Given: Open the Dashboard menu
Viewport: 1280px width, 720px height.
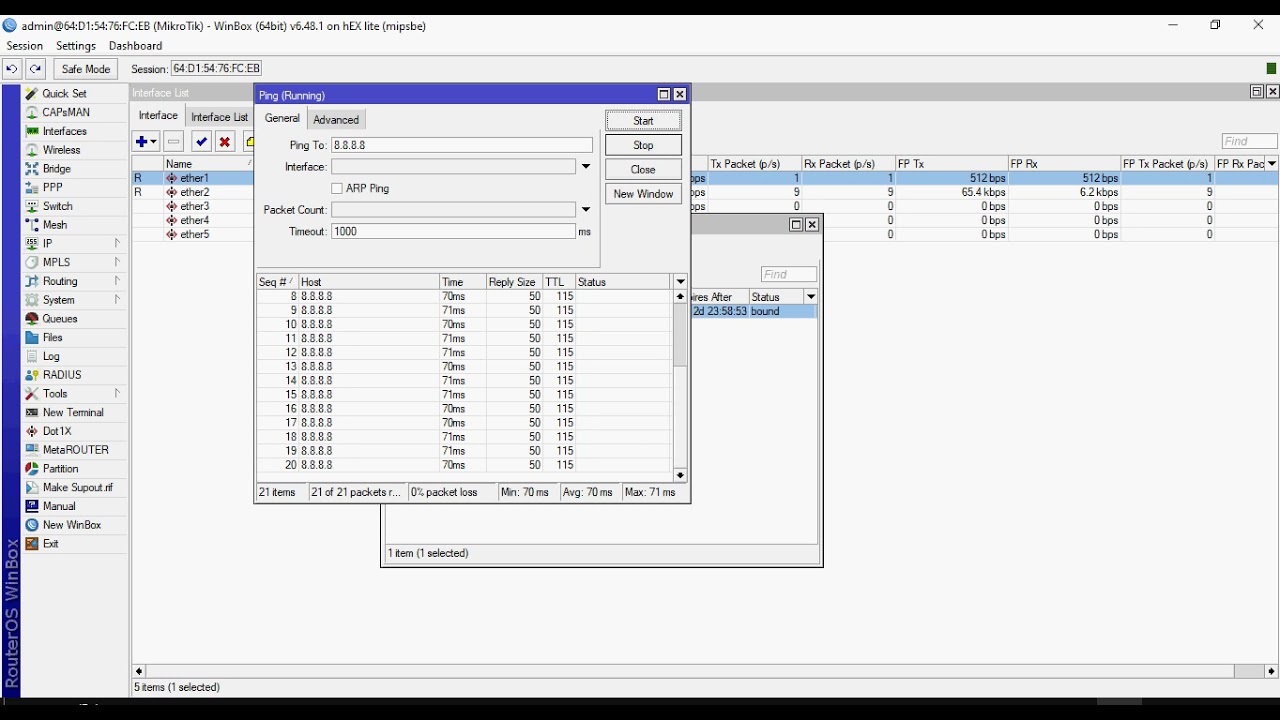Looking at the screenshot, I should (x=136, y=46).
